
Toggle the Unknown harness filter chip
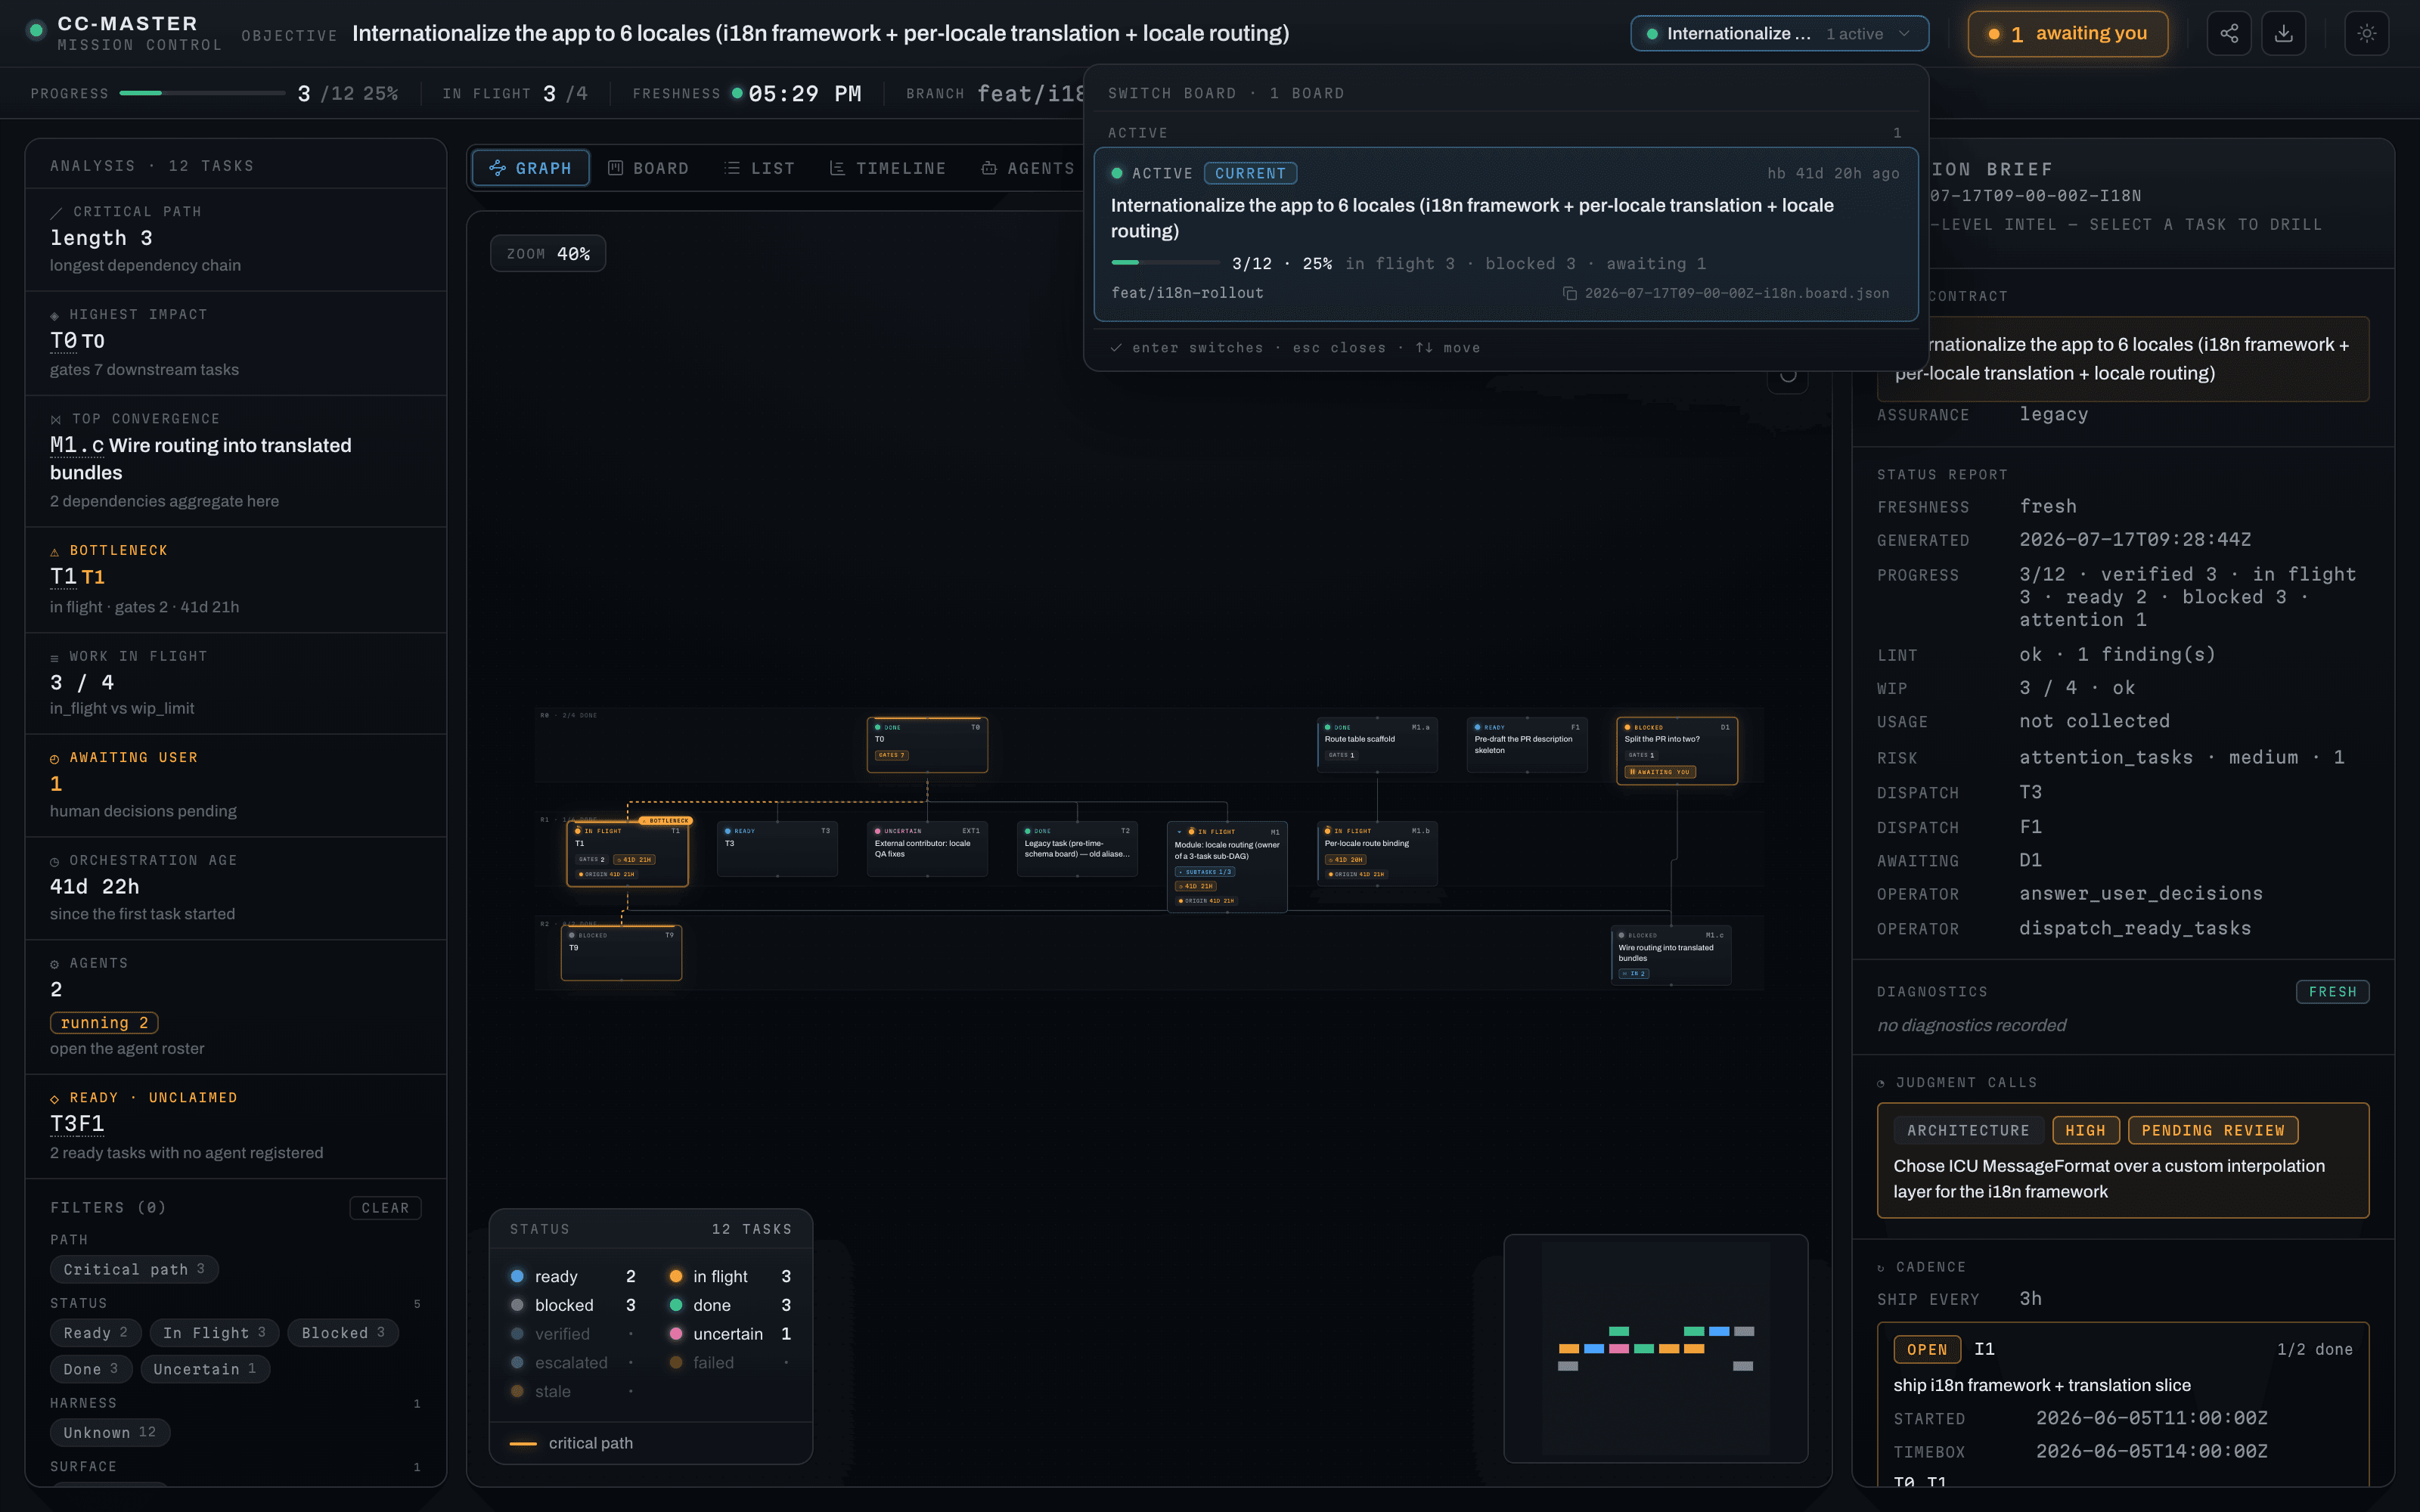point(110,1432)
